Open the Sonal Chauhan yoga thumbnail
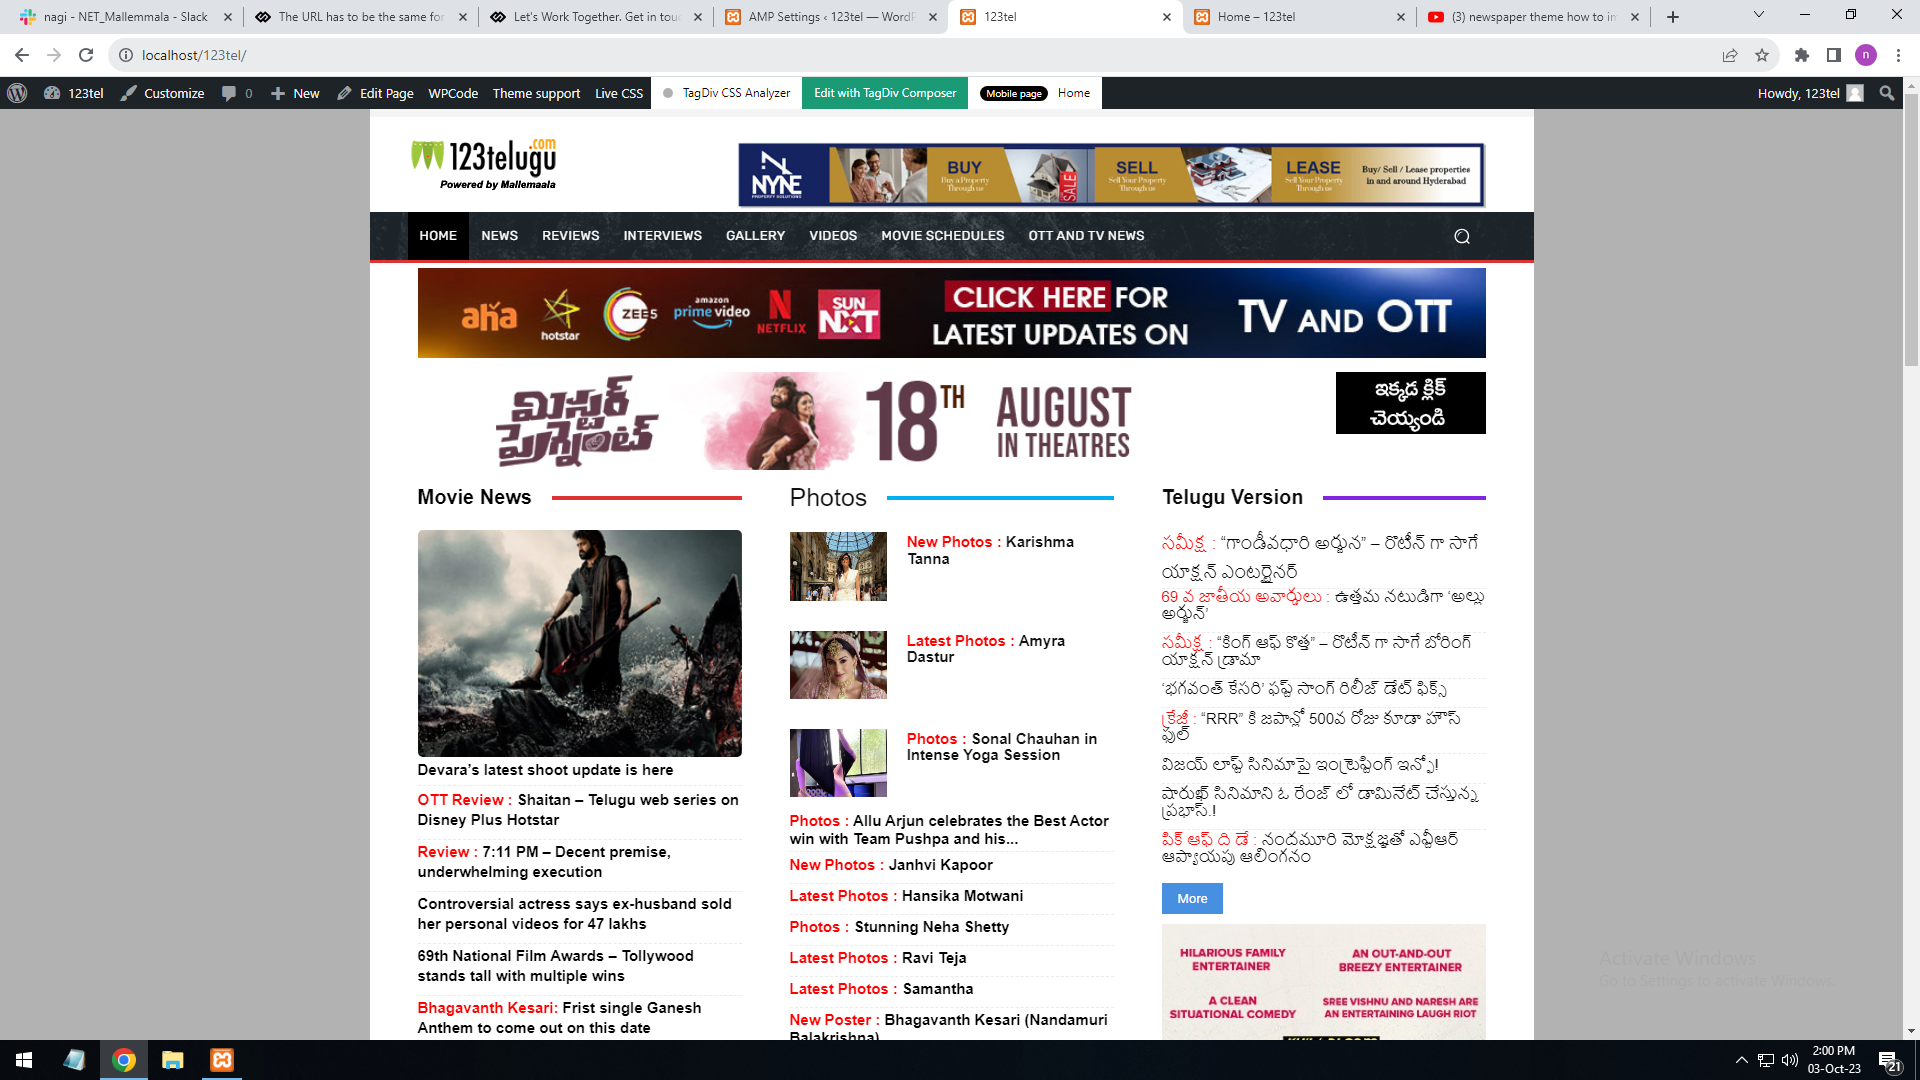The width and height of the screenshot is (1920, 1080). click(838, 763)
